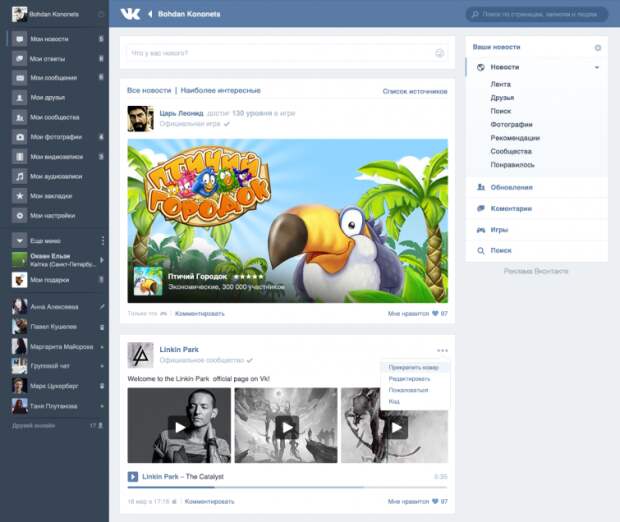Open the Мои сообщества group icon
Viewport: 620px width, 522px height.
coord(19,117)
